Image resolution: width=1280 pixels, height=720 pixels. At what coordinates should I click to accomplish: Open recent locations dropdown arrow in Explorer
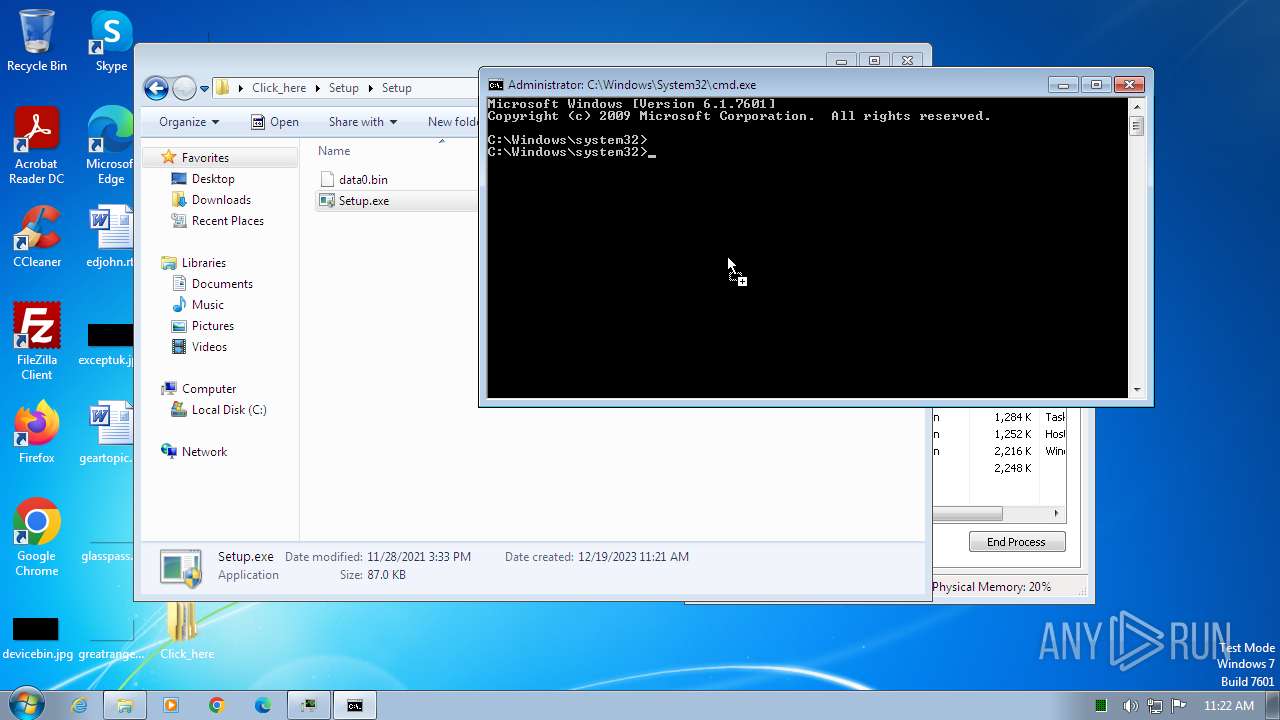click(204, 88)
